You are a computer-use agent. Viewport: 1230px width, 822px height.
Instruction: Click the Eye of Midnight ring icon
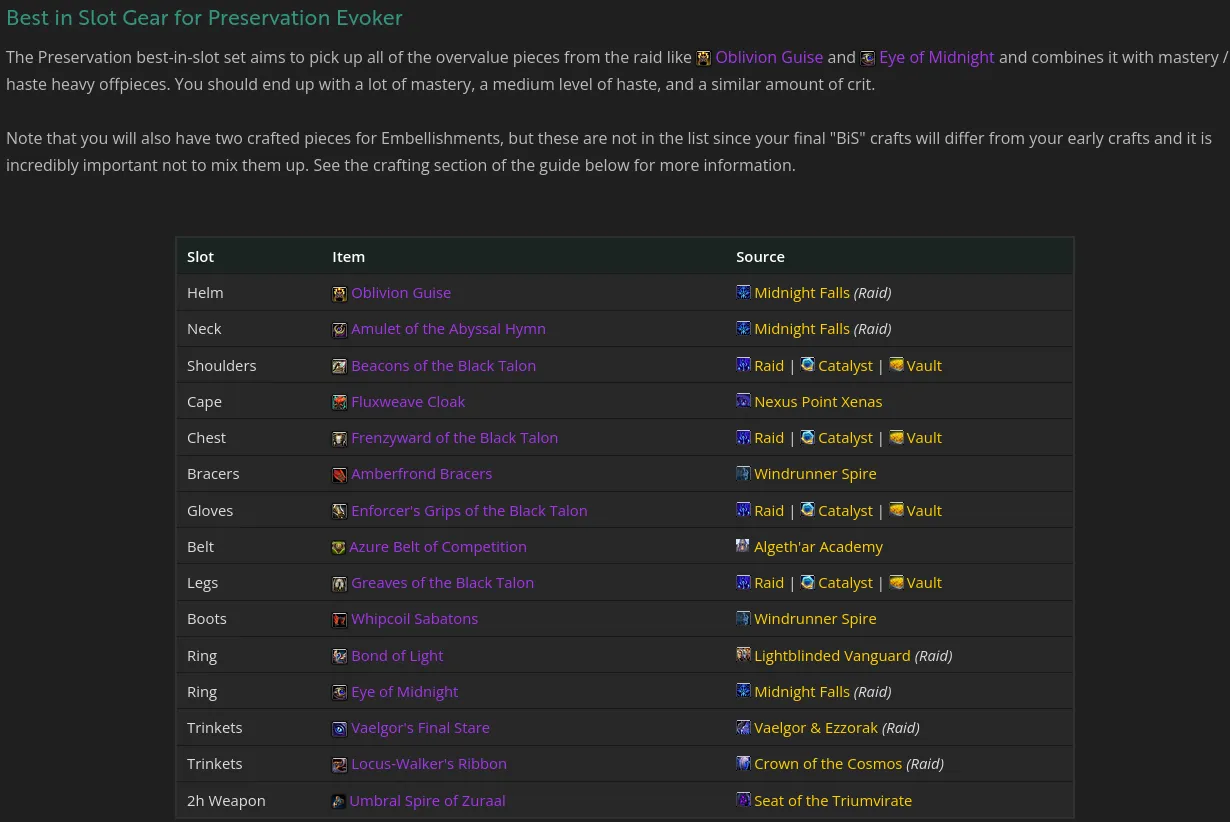pyautogui.click(x=340, y=692)
